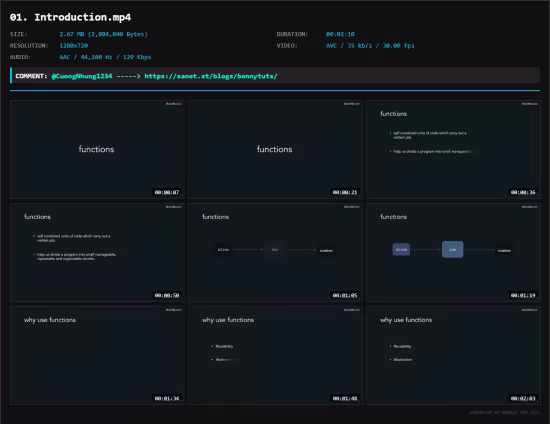Image resolution: width=550 pixels, height=424 pixels.
Task: Select the thumbnail at 00:00:21
Action: (275, 149)
